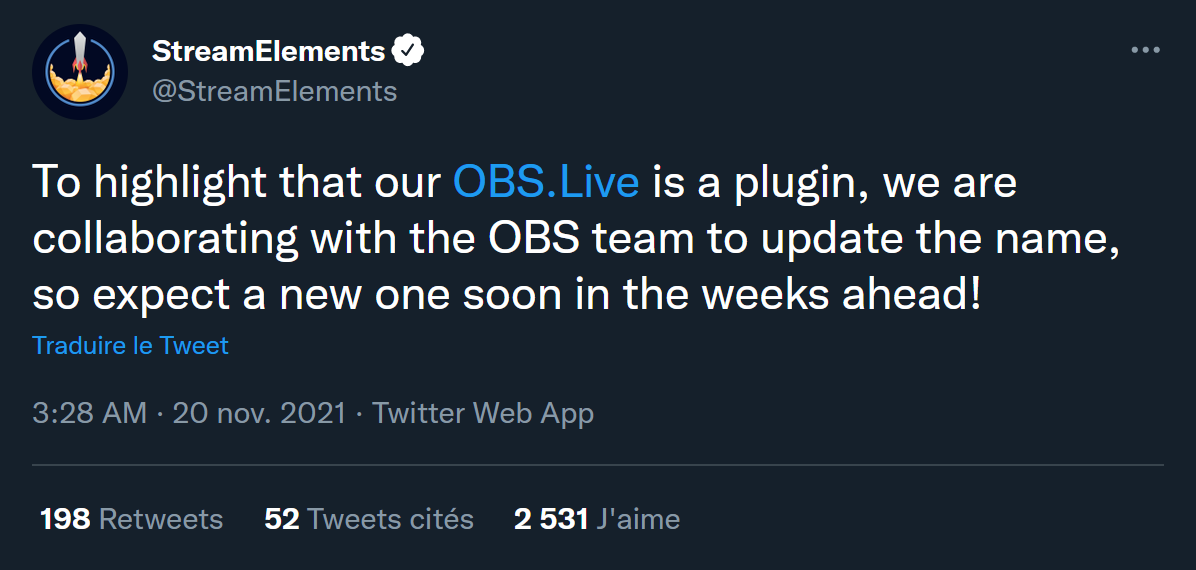Viewport: 1196px width, 570px height.
Task: Click the StreamElements display name
Action: [x=268, y=51]
